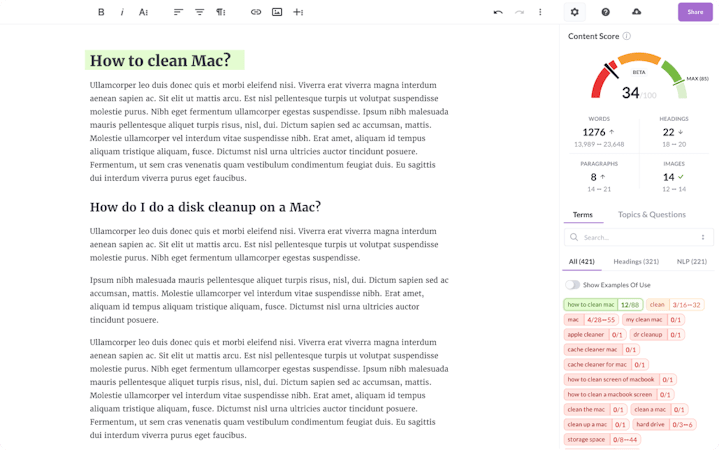This screenshot has width=719, height=450.
Task: Click the Headings count 22
Action: (x=669, y=133)
